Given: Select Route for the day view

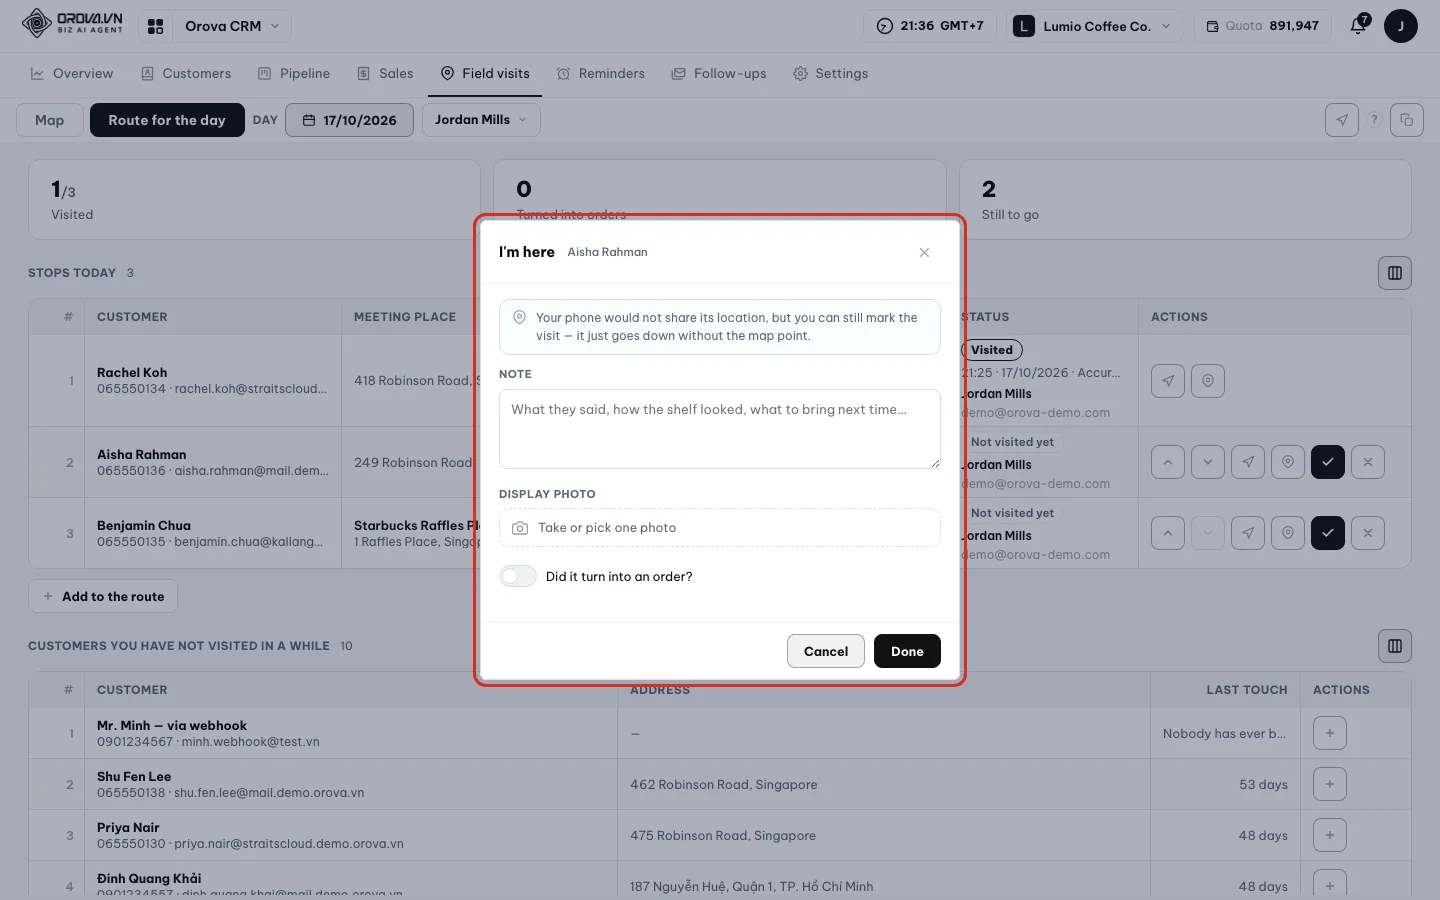Looking at the screenshot, I should [167, 120].
